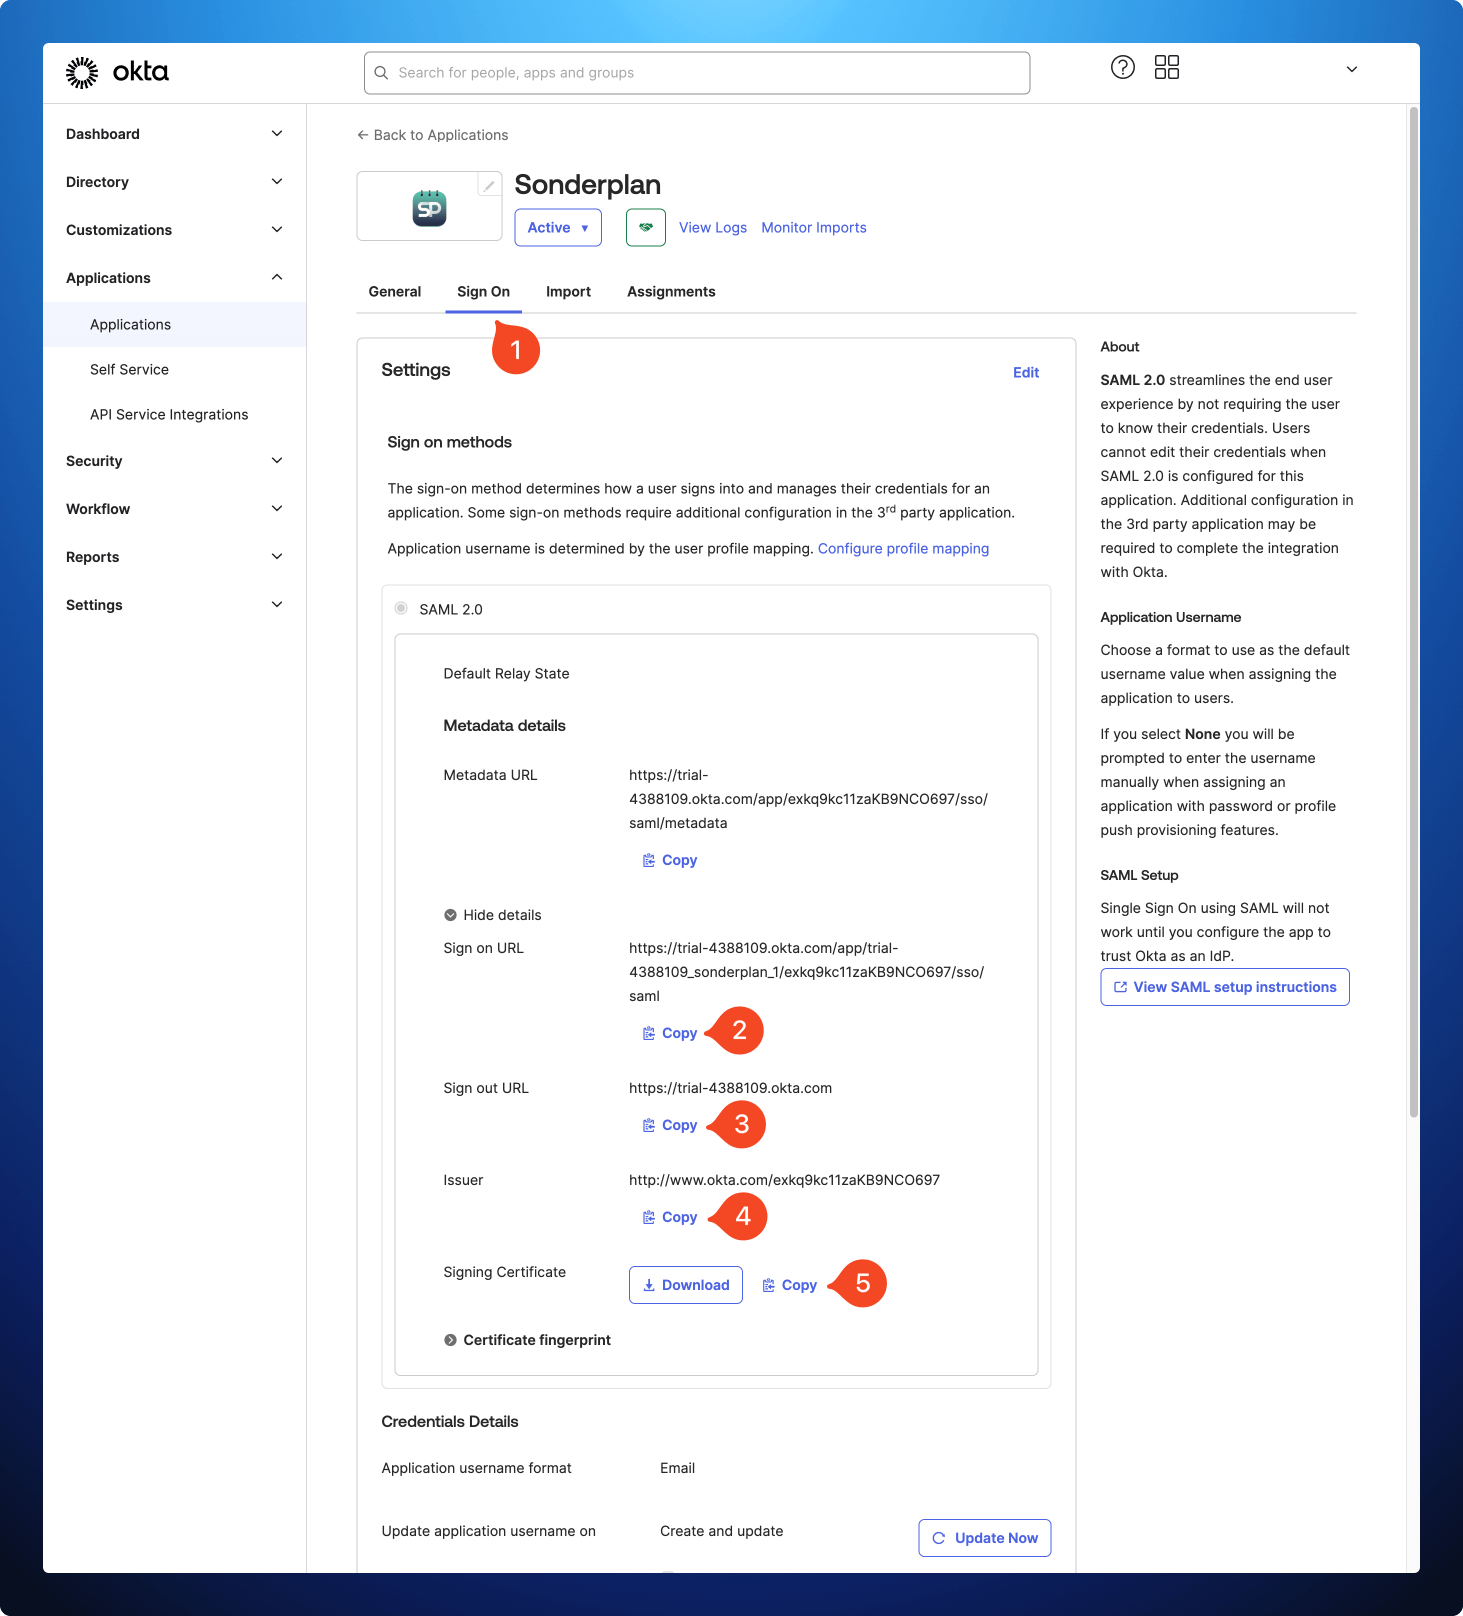
Task: Click the Create and update value
Action: 721,1531
